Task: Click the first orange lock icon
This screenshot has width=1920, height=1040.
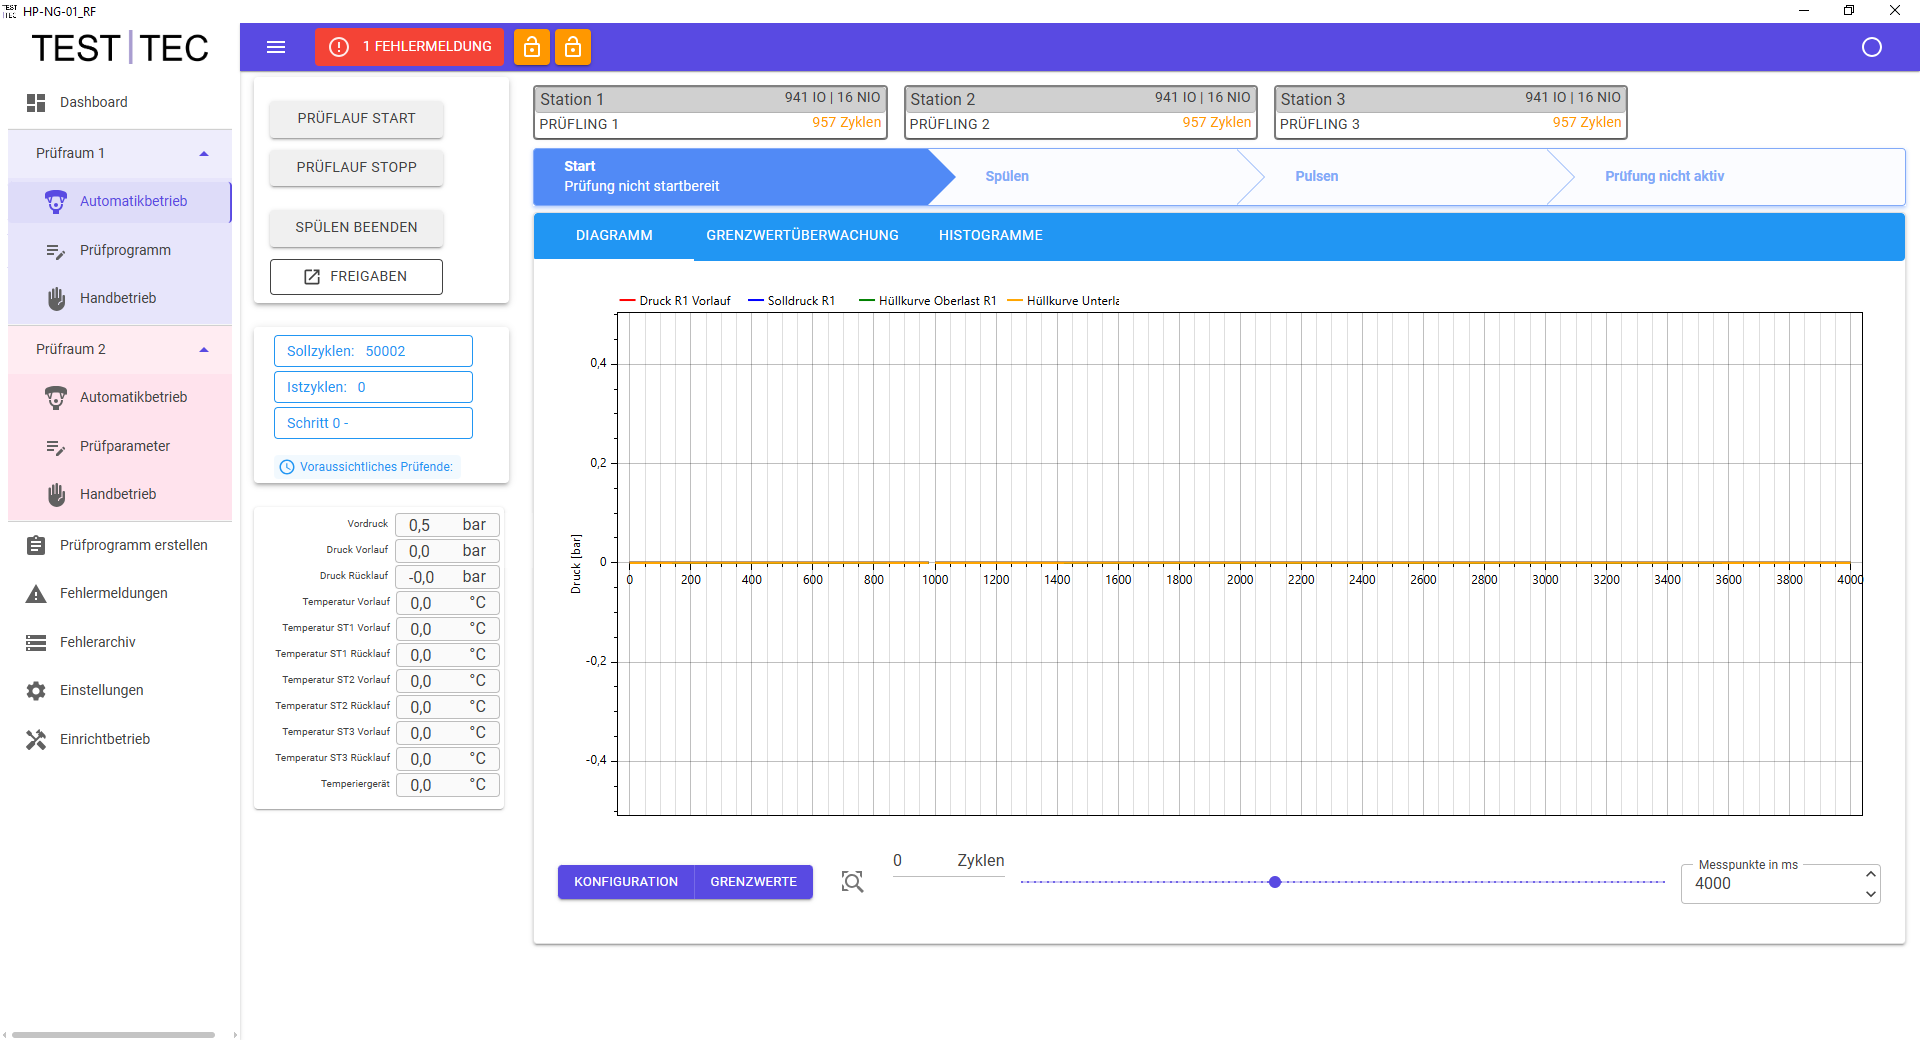Action: click(x=532, y=47)
